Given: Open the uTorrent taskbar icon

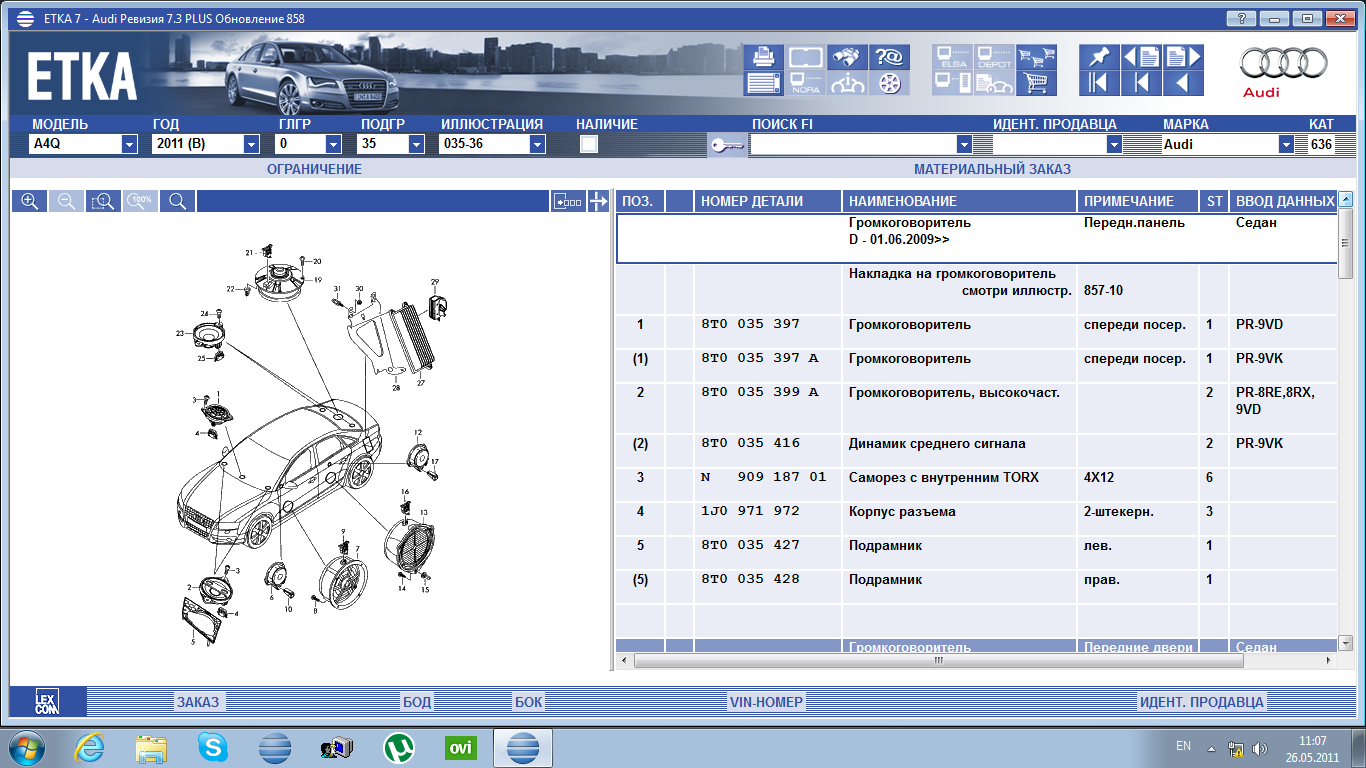Looking at the screenshot, I should 399,747.
